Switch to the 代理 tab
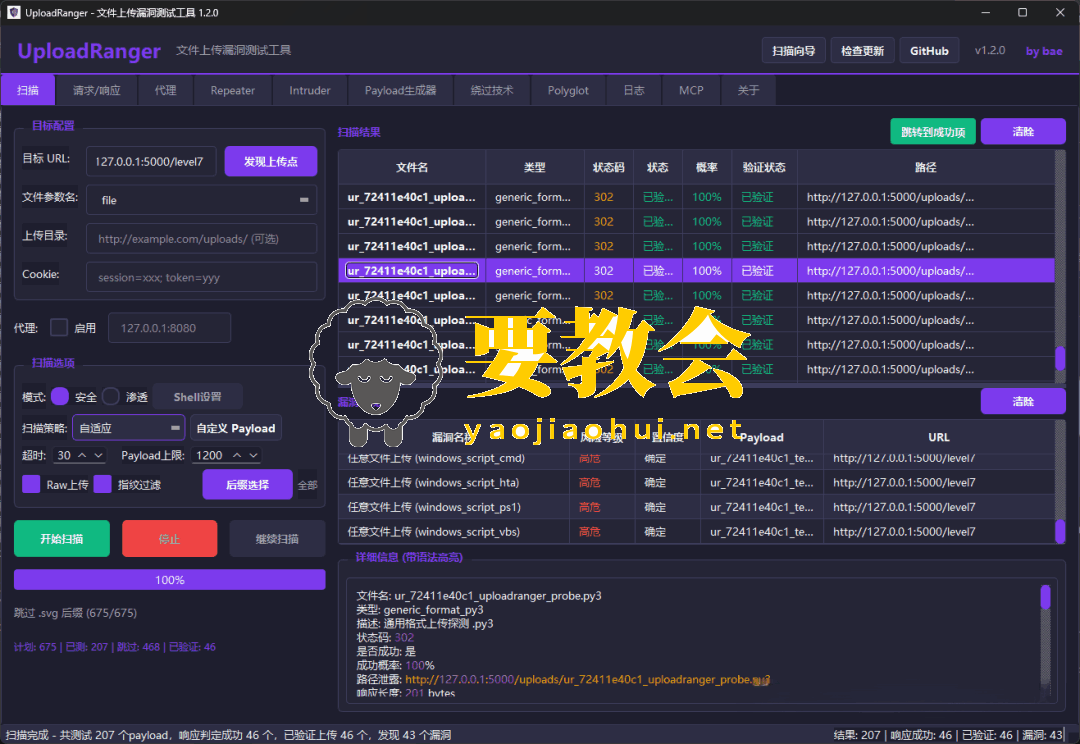 (165, 90)
